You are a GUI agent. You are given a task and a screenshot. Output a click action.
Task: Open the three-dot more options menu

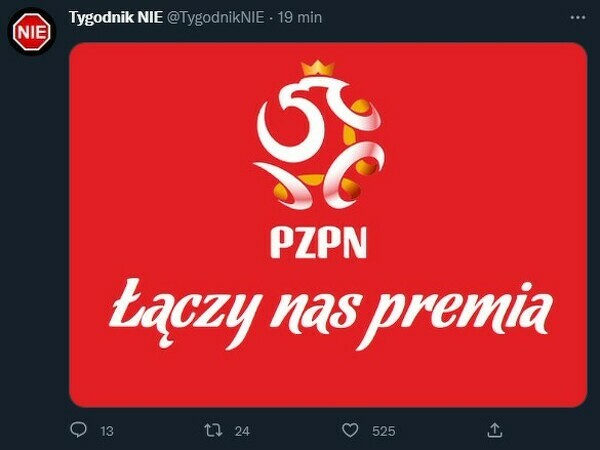point(577,18)
